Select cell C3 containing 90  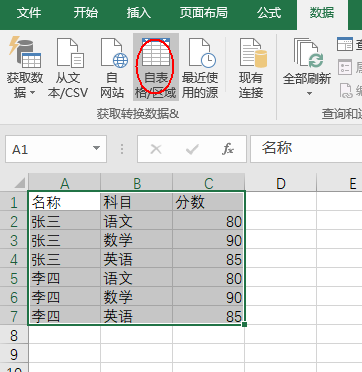[x=209, y=239]
